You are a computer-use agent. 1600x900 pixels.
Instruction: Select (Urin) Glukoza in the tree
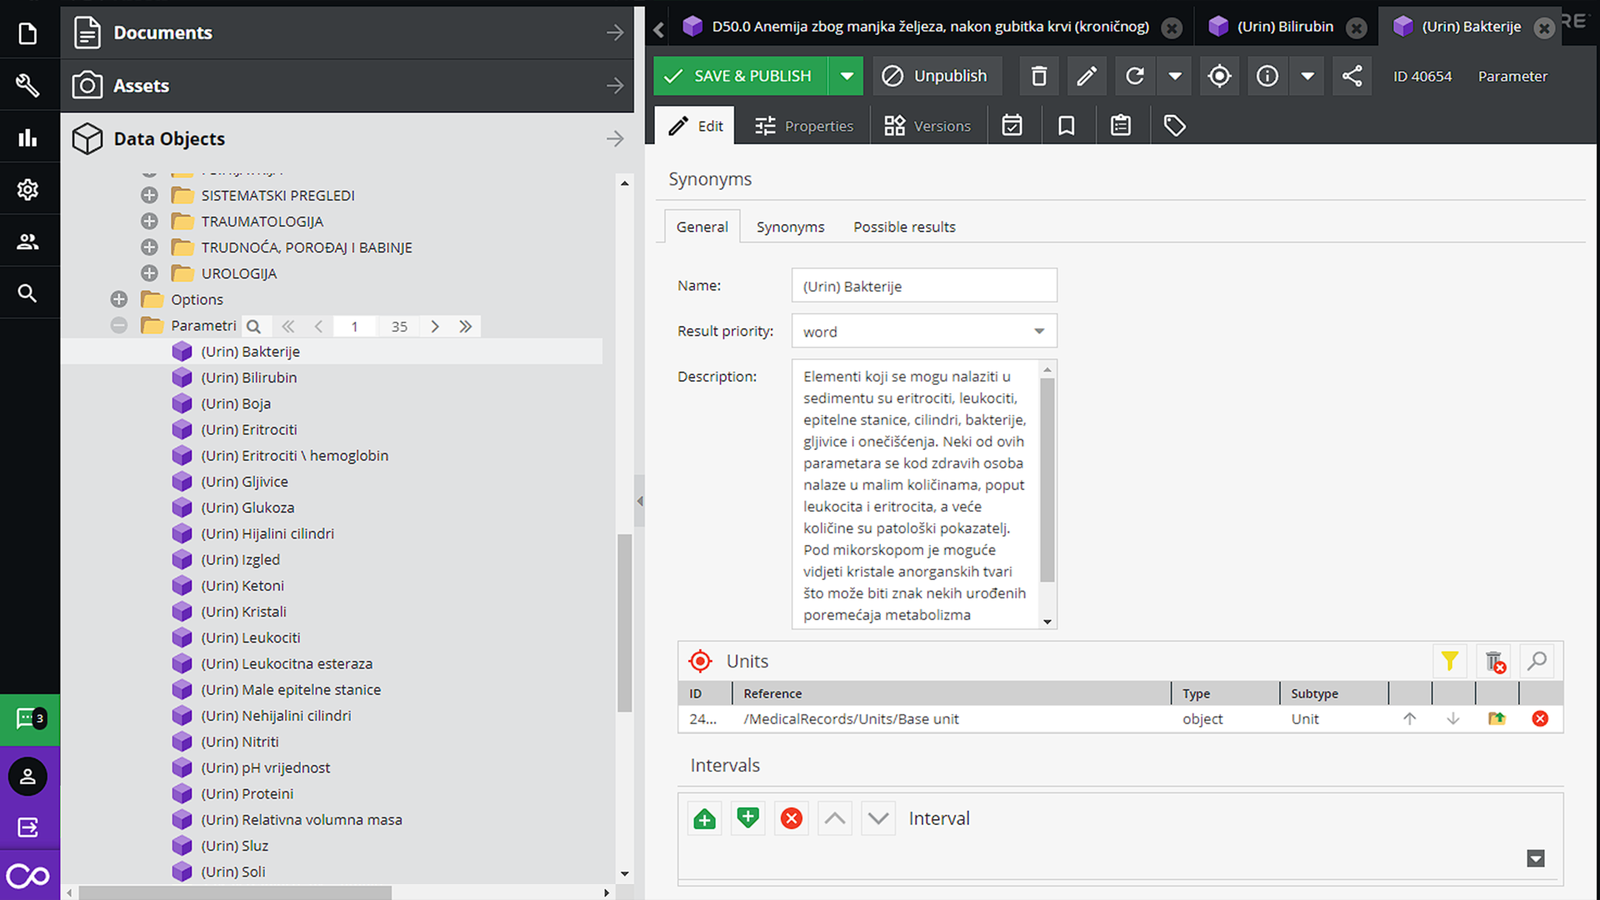tap(248, 507)
